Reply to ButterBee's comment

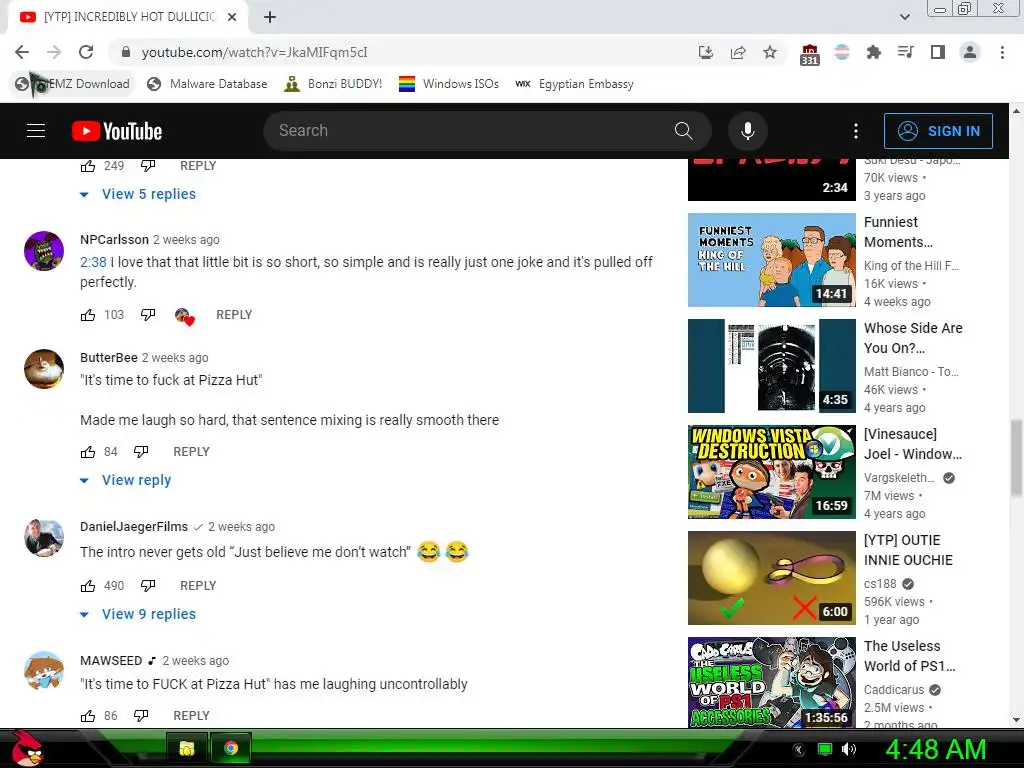point(191,452)
